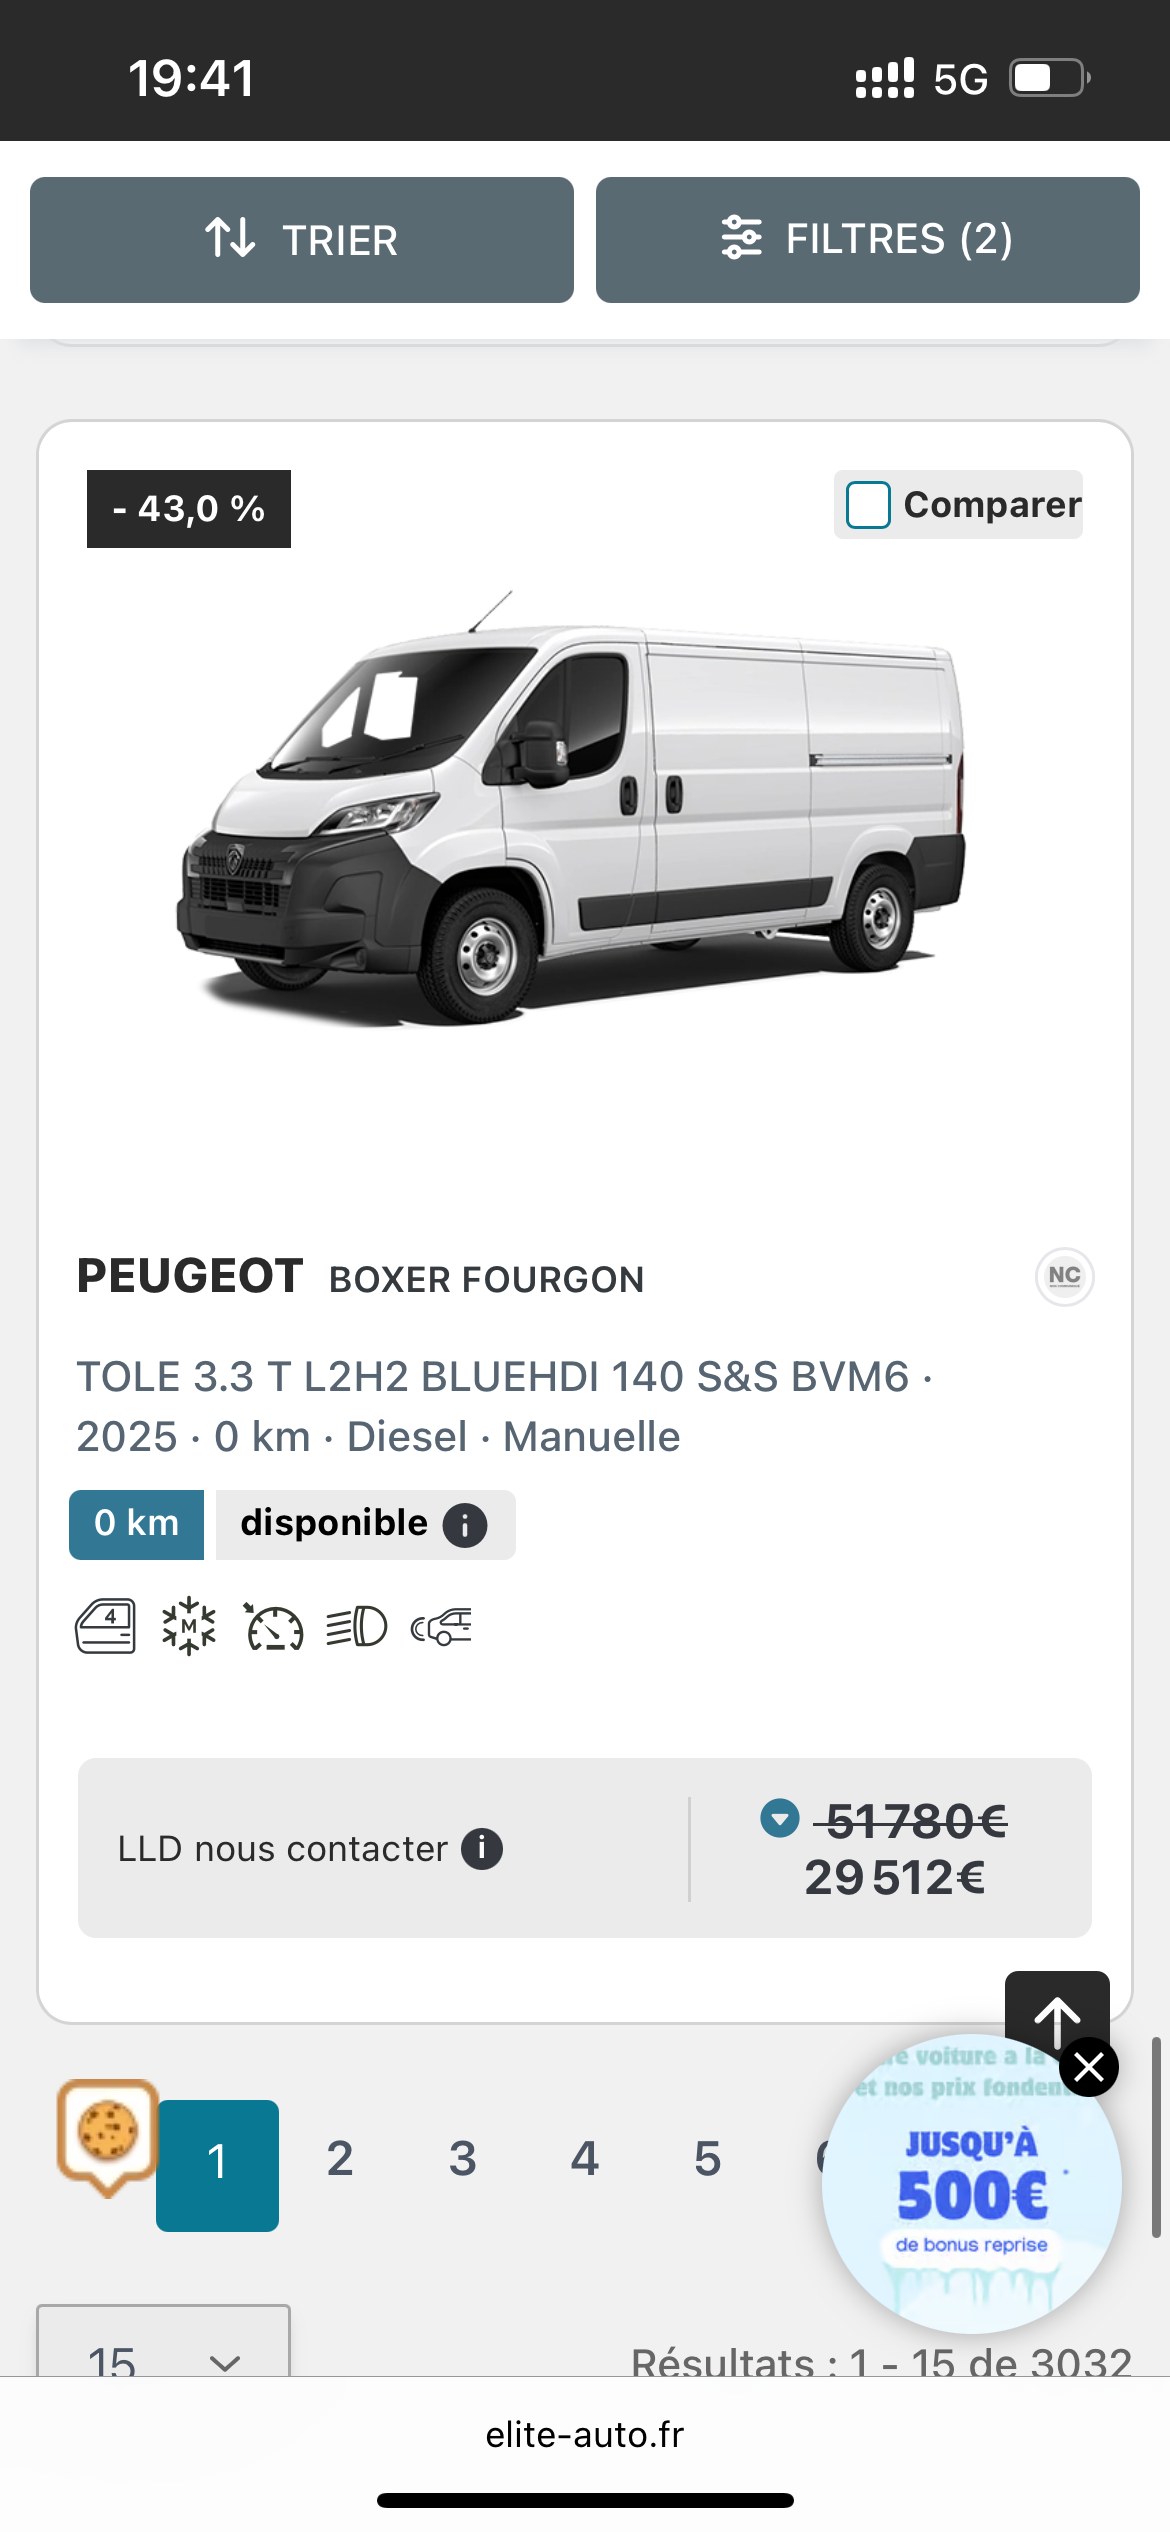Viewport: 1170px width, 2532px height.
Task: Tap the headlights feature icon
Action: [x=356, y=1626]
